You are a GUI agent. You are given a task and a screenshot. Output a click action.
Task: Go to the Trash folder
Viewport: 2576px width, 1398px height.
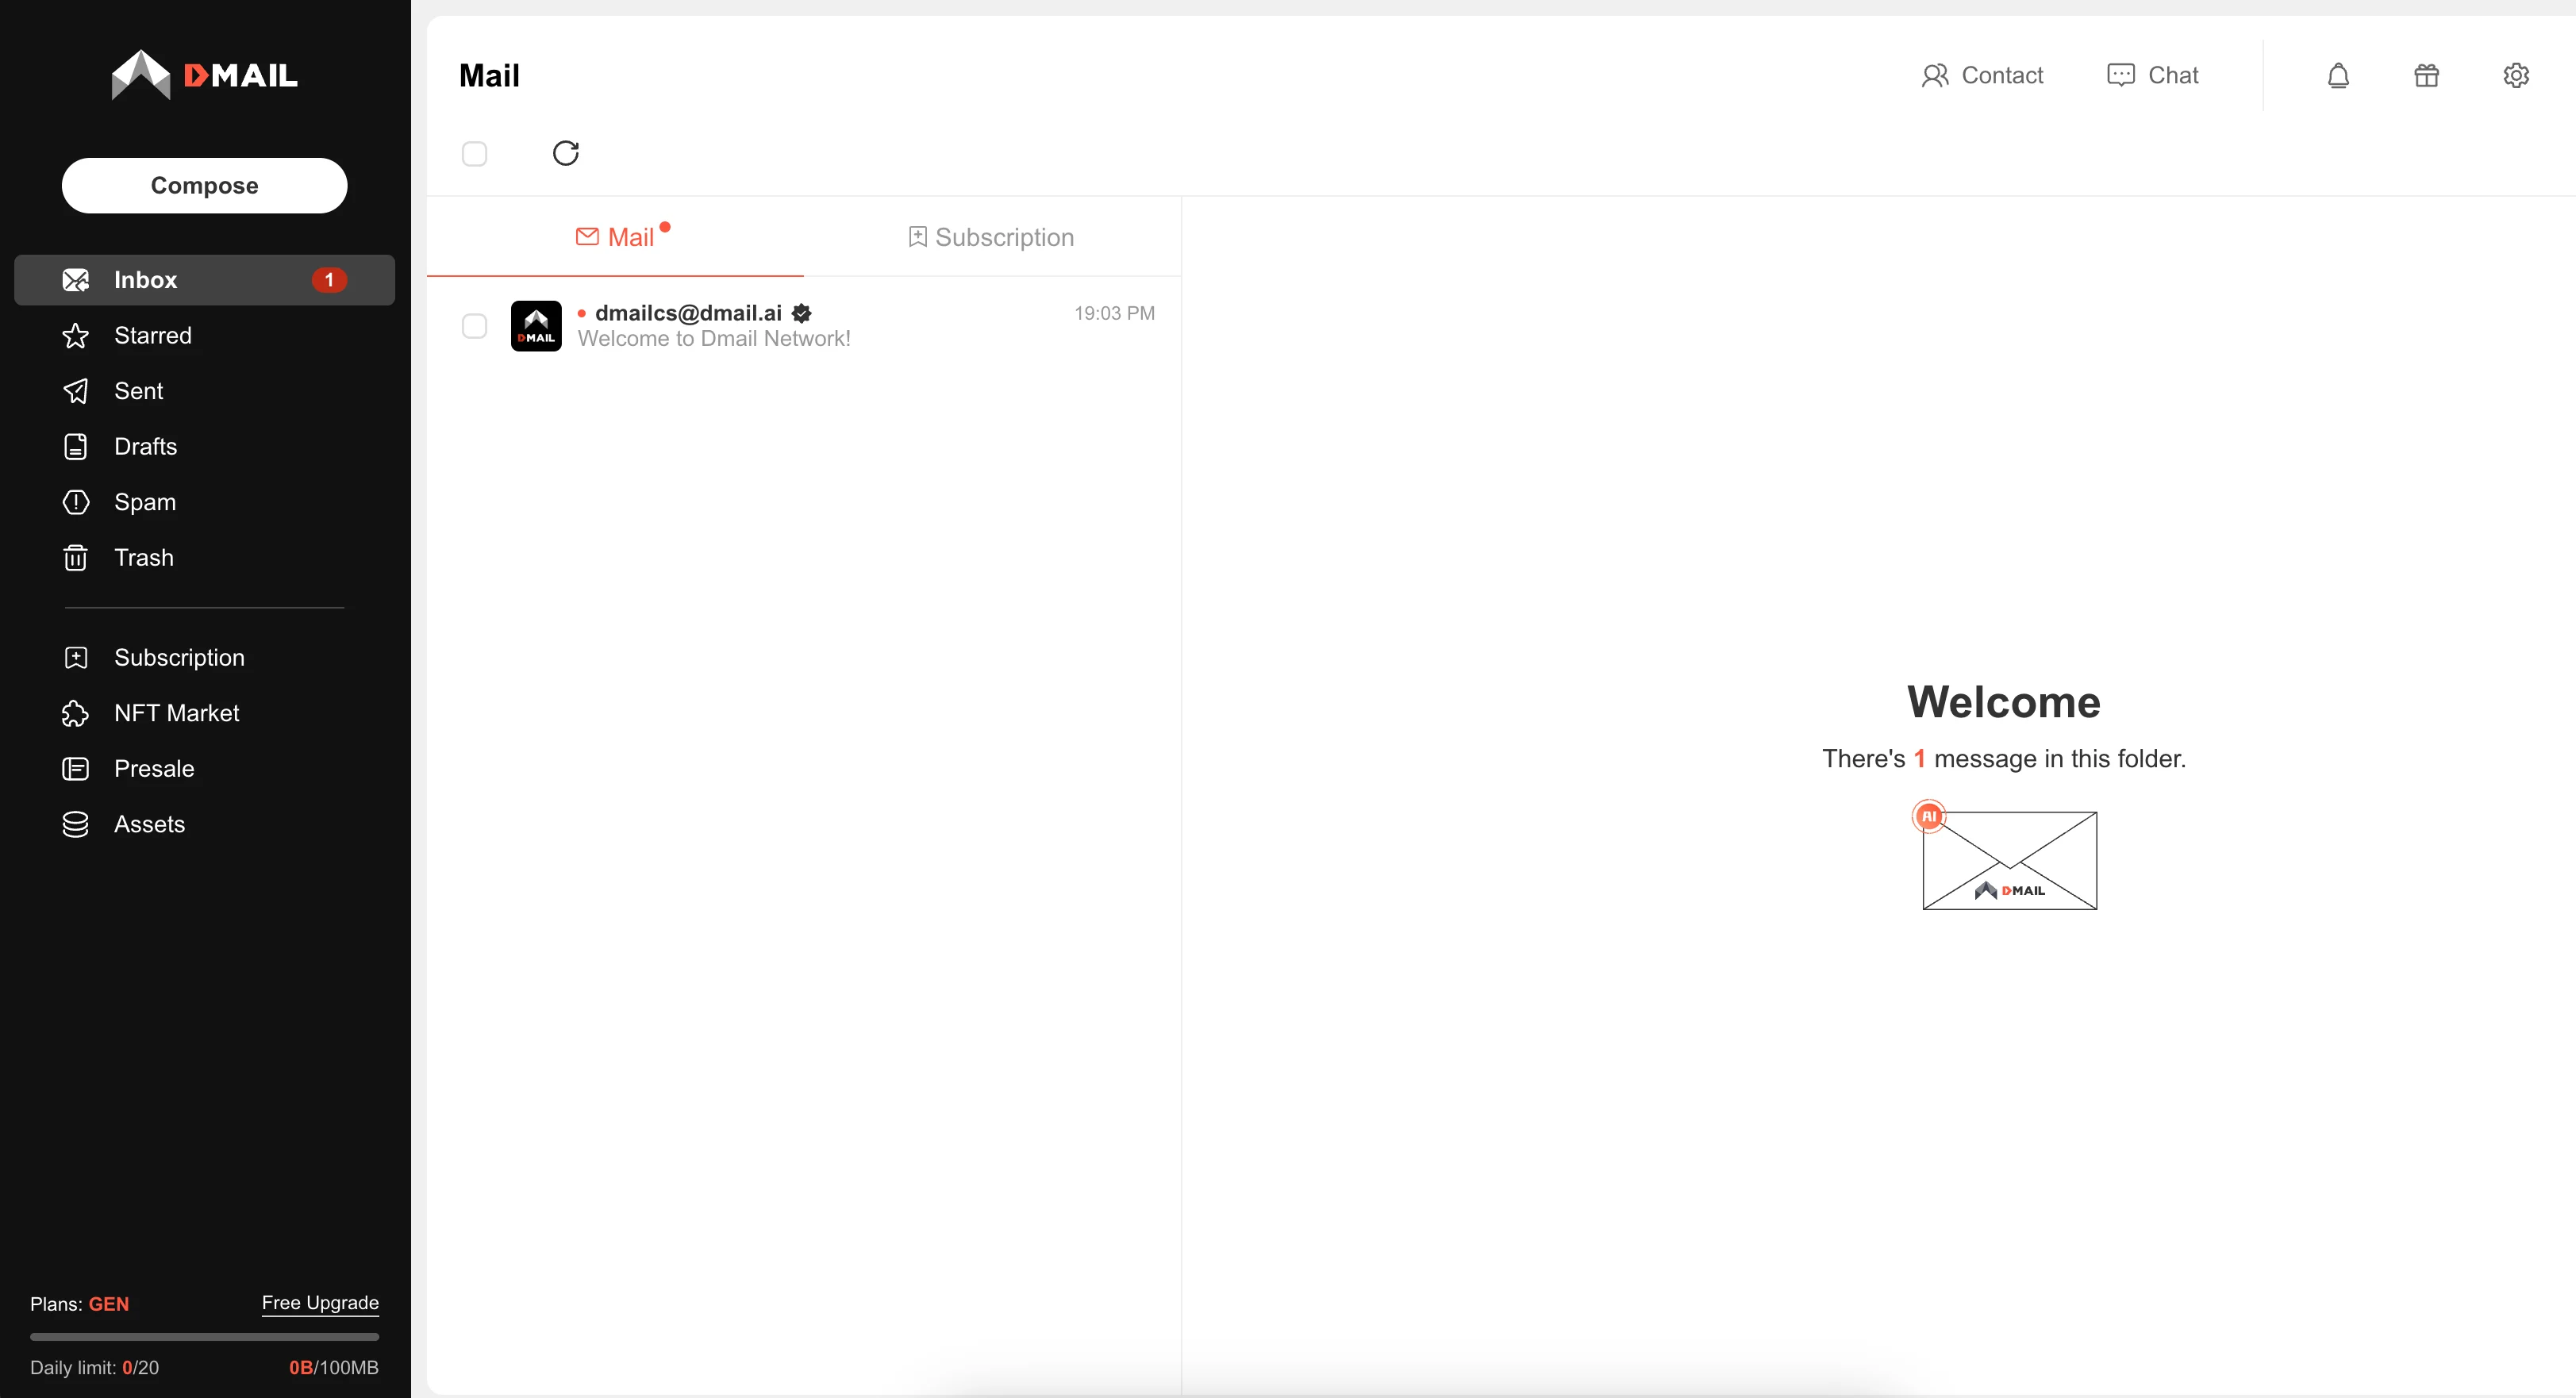click(143, 558)
